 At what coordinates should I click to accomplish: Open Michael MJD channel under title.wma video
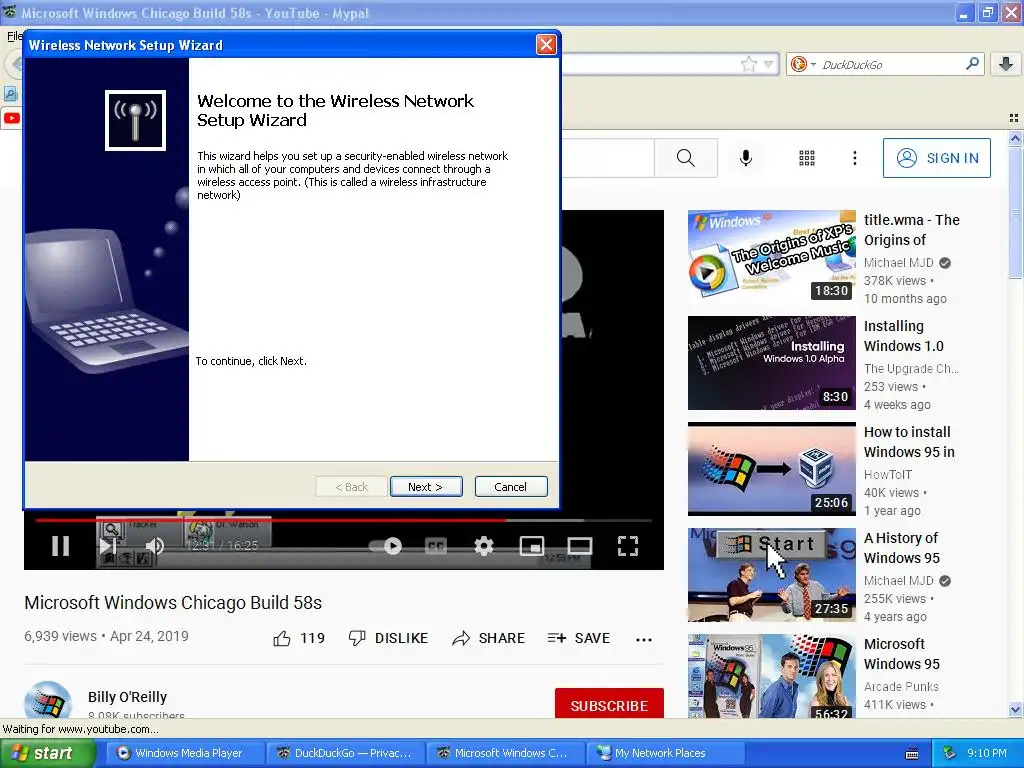[x=899, y=263]
